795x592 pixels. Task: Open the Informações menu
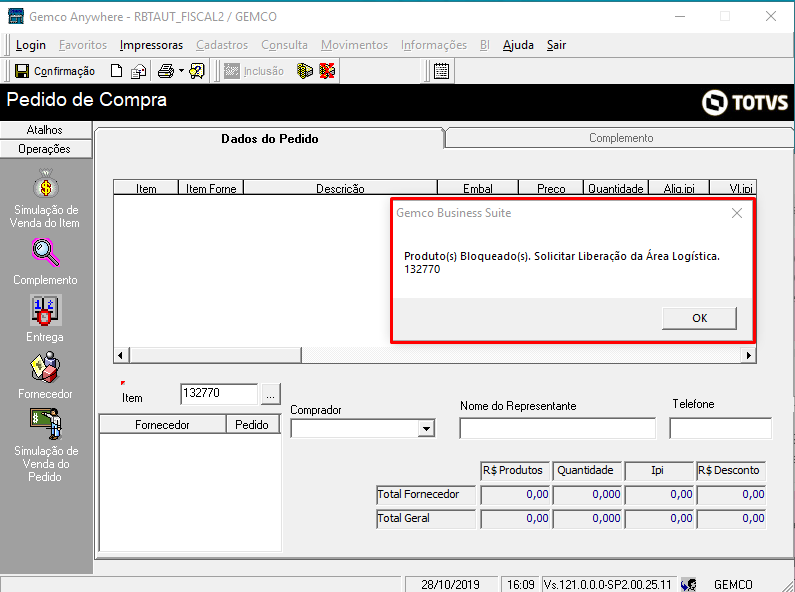434,45
